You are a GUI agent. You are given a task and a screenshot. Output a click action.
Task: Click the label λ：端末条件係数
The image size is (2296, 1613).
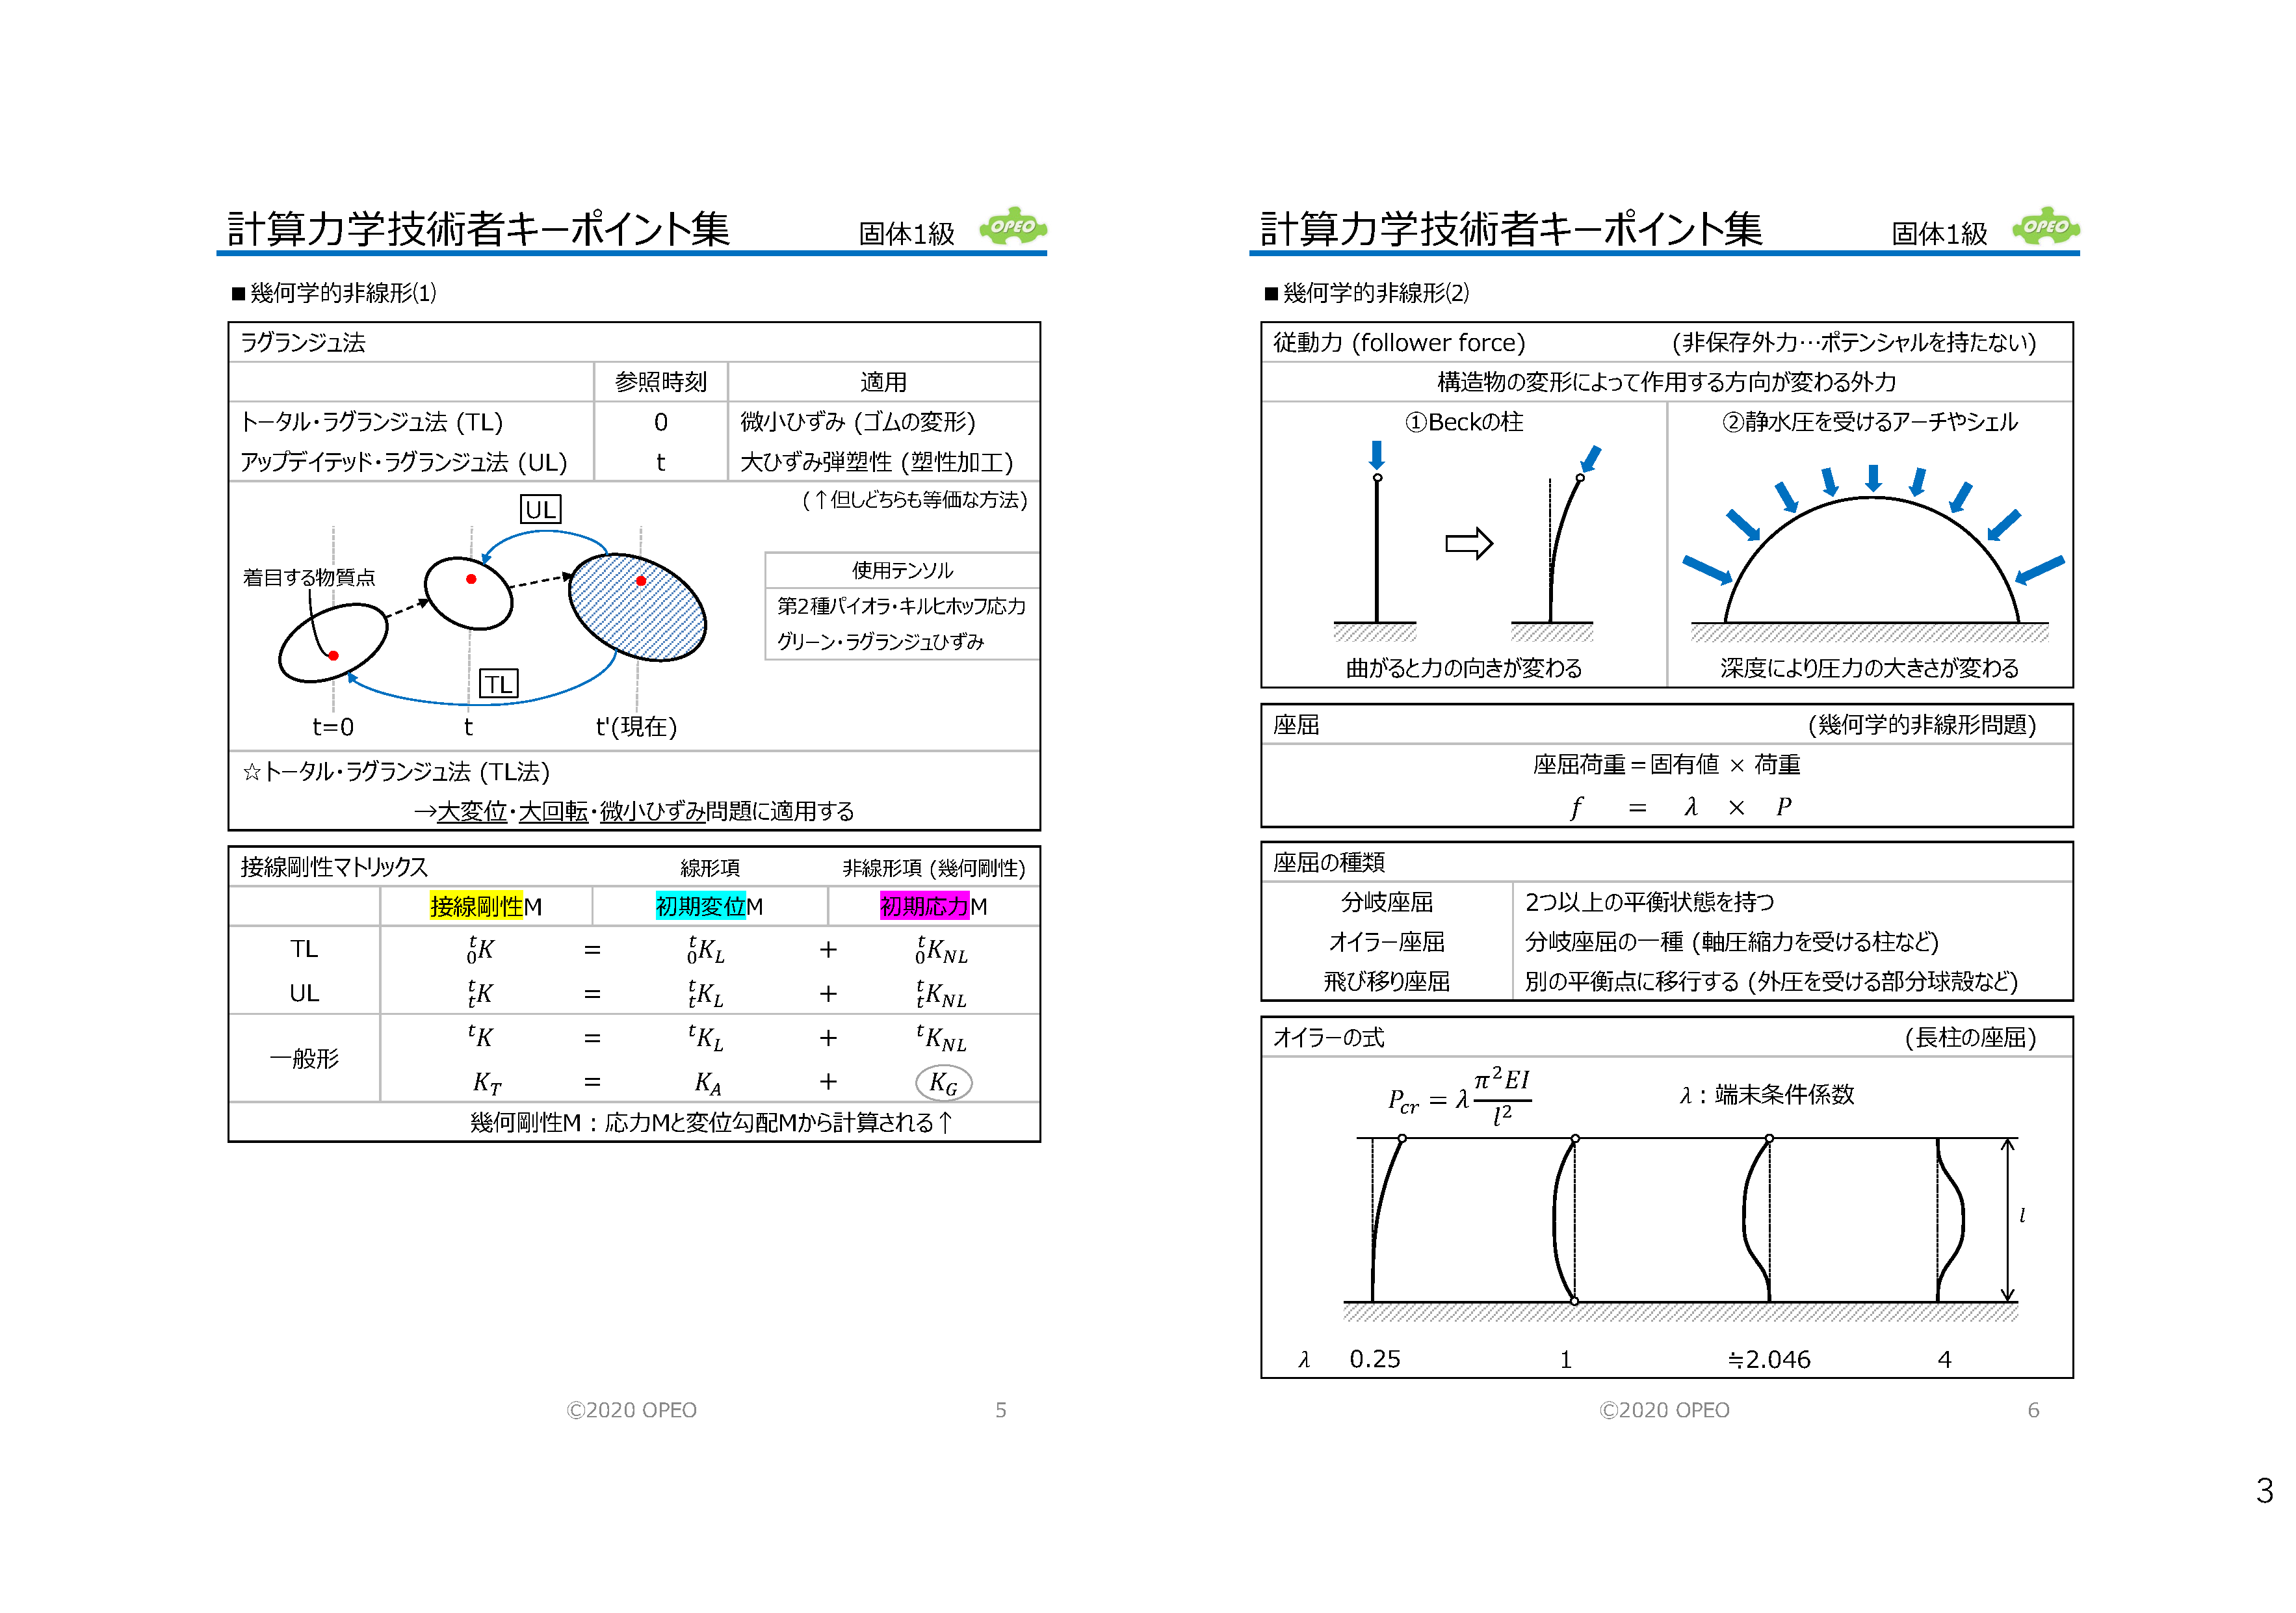click(x=1767, y=1095)
